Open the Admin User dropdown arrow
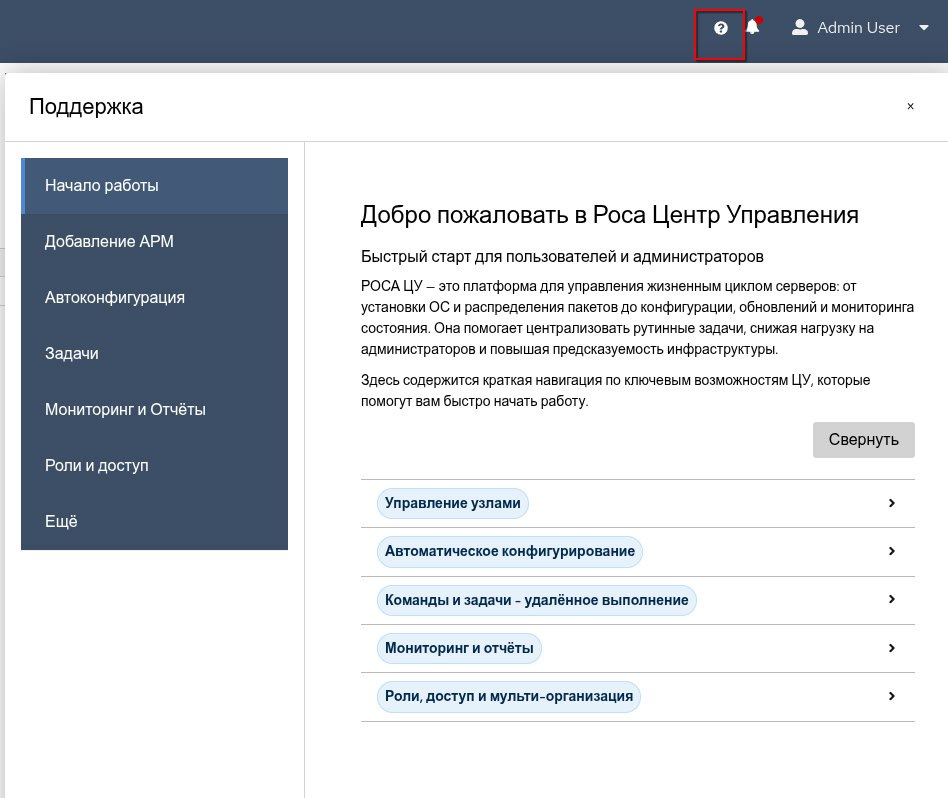The height and width of the screenshot is (798, 948). coord(923,28)
